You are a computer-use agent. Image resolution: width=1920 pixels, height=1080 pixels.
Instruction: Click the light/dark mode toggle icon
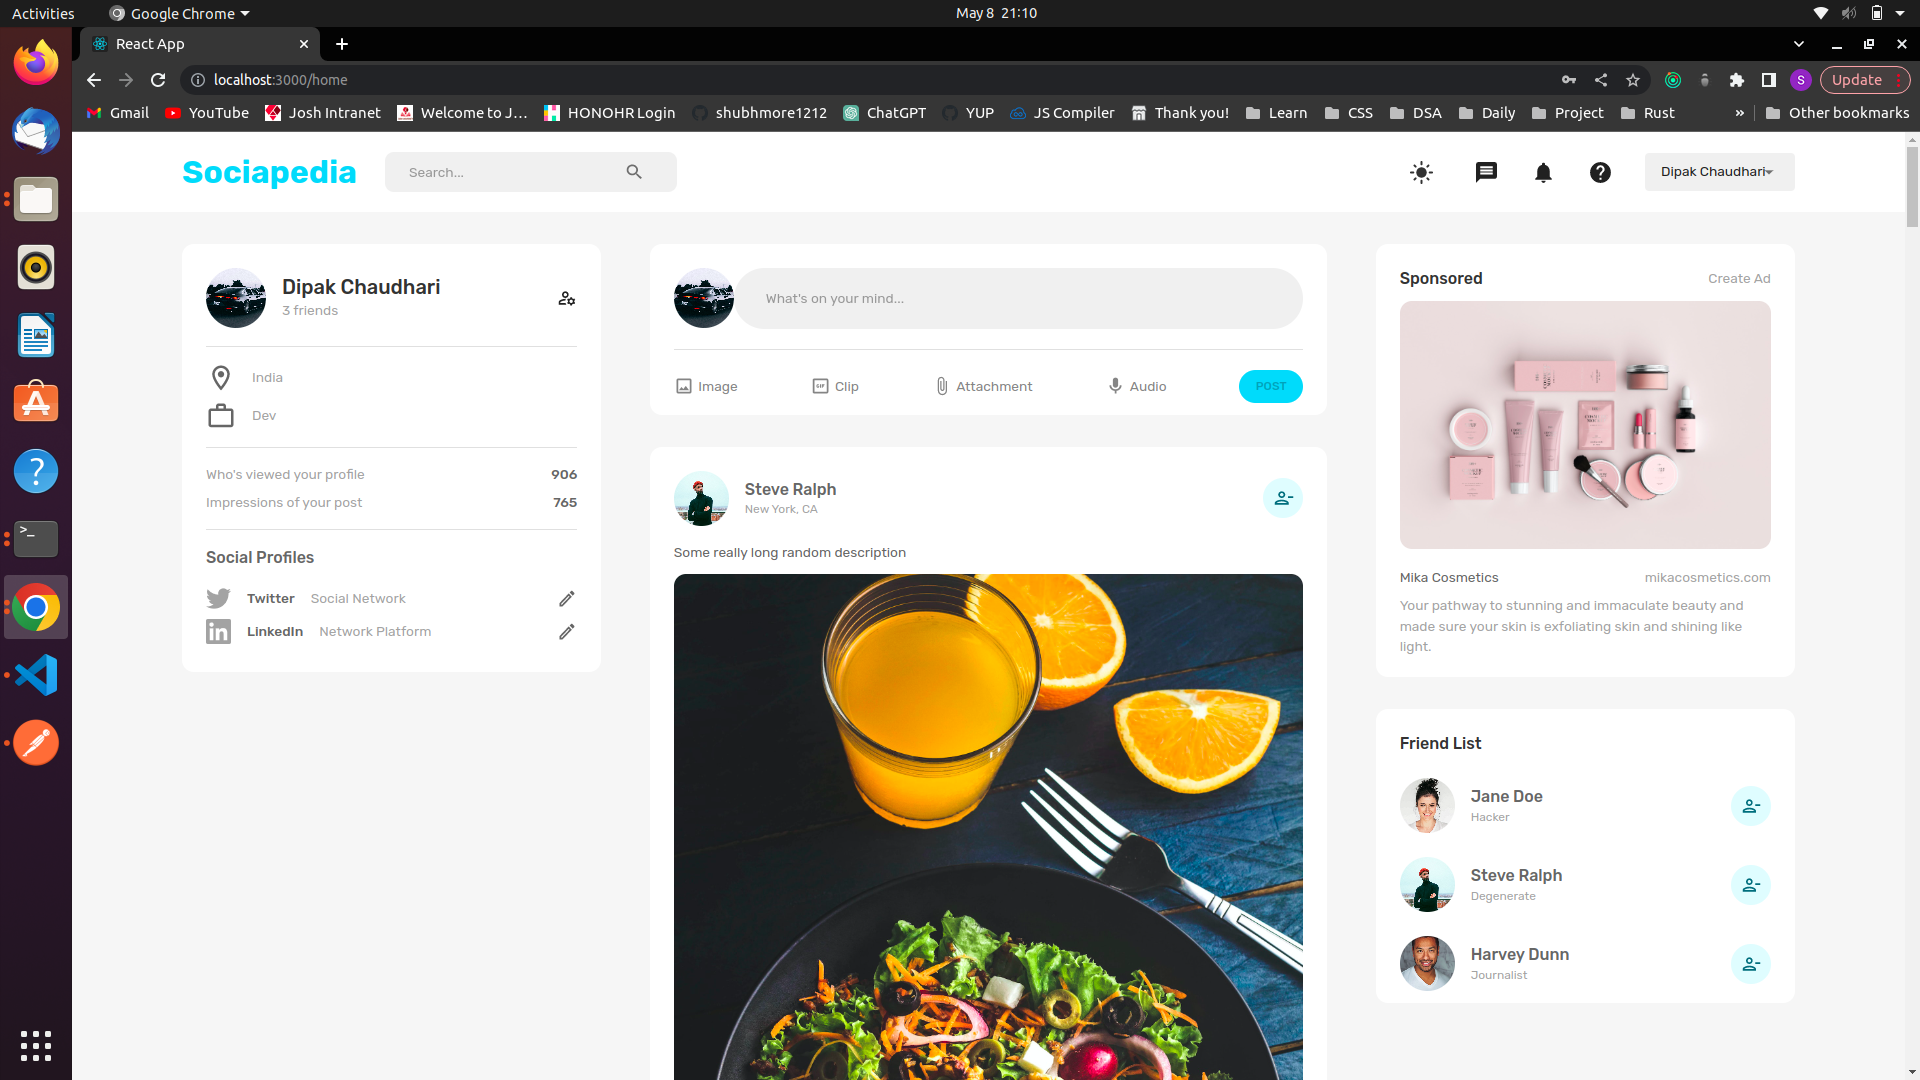1422,171
